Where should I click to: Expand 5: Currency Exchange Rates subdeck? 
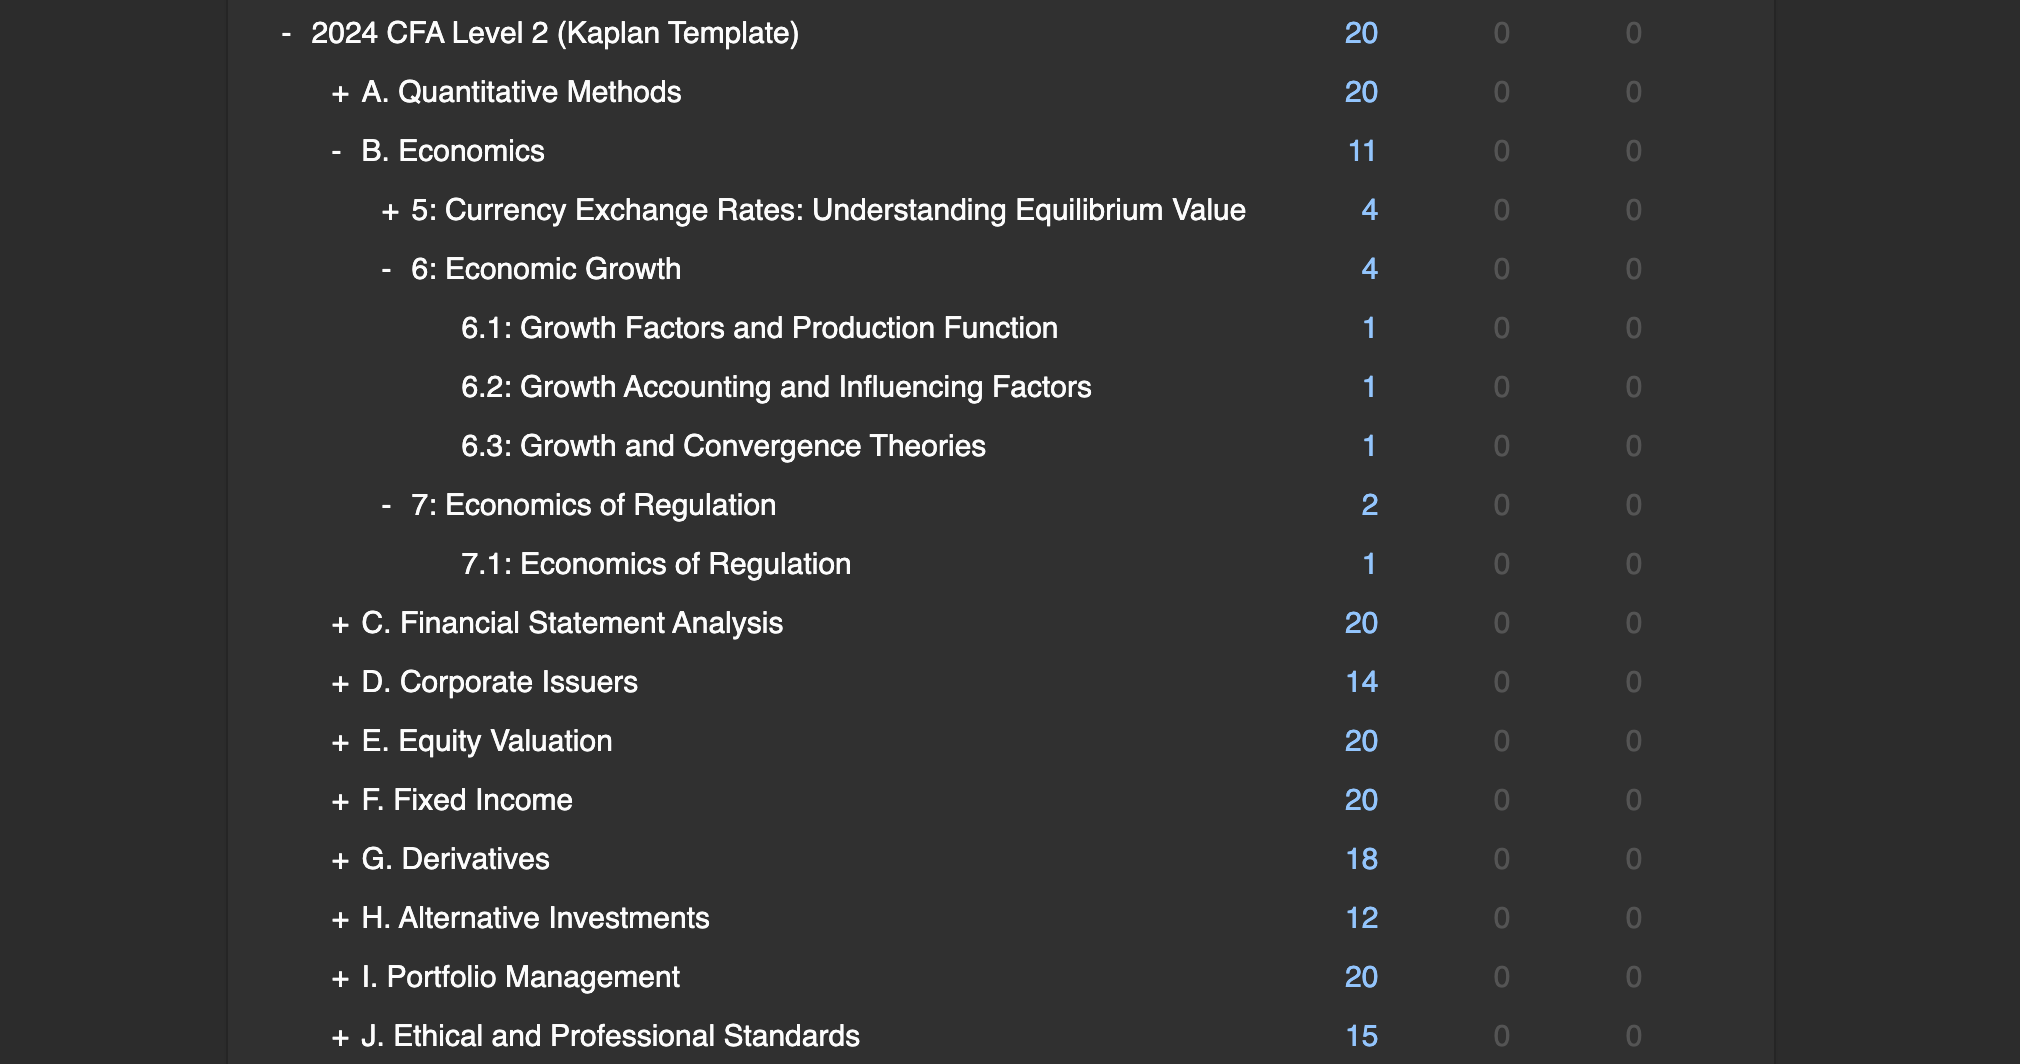pos(390,211)
